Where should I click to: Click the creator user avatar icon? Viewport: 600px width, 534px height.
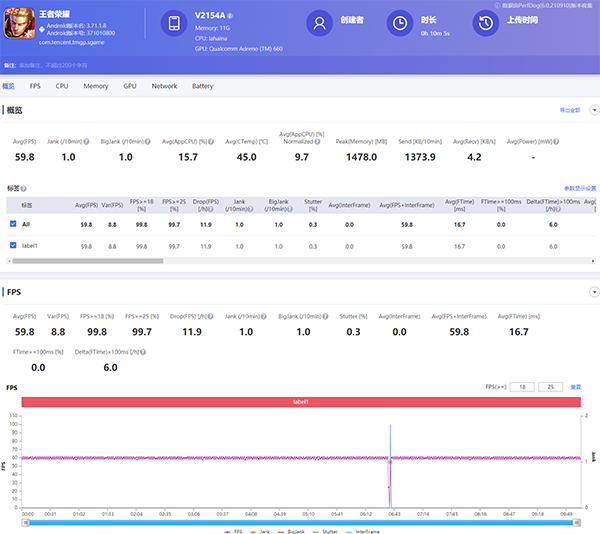coord(319,24)
